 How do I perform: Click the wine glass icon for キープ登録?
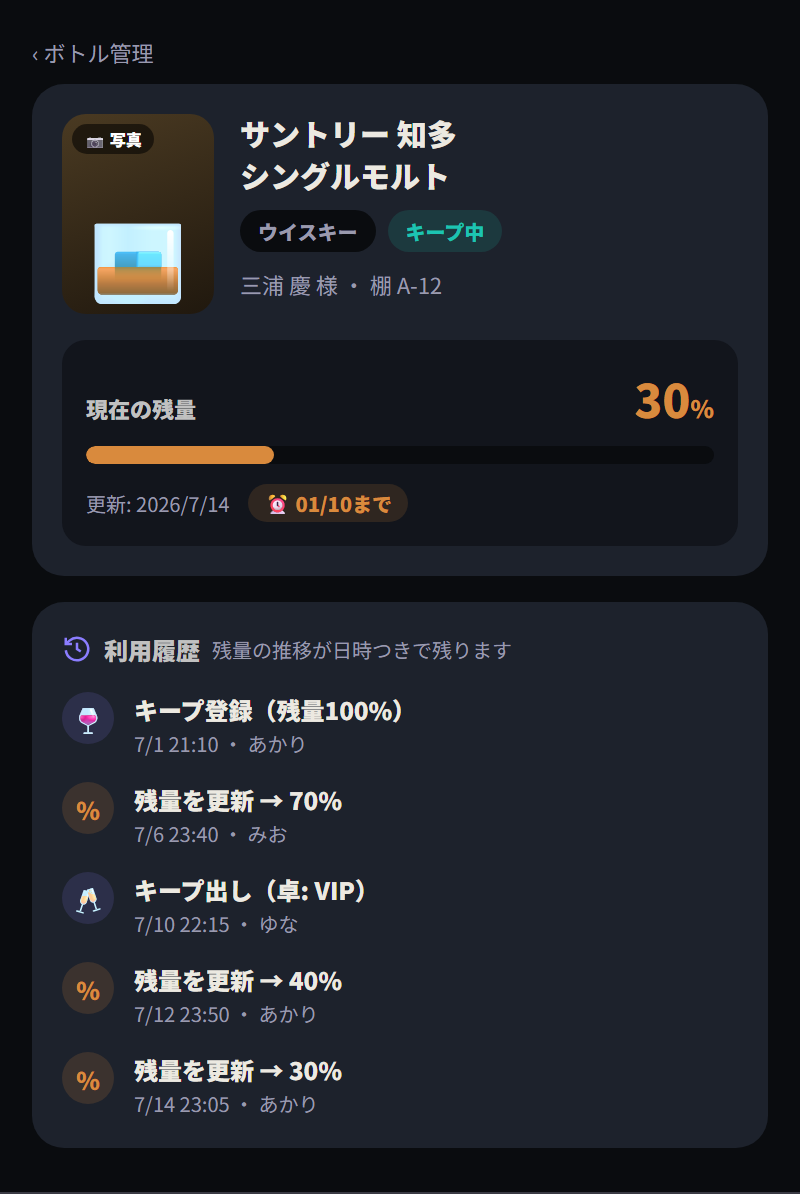point(88,718)
